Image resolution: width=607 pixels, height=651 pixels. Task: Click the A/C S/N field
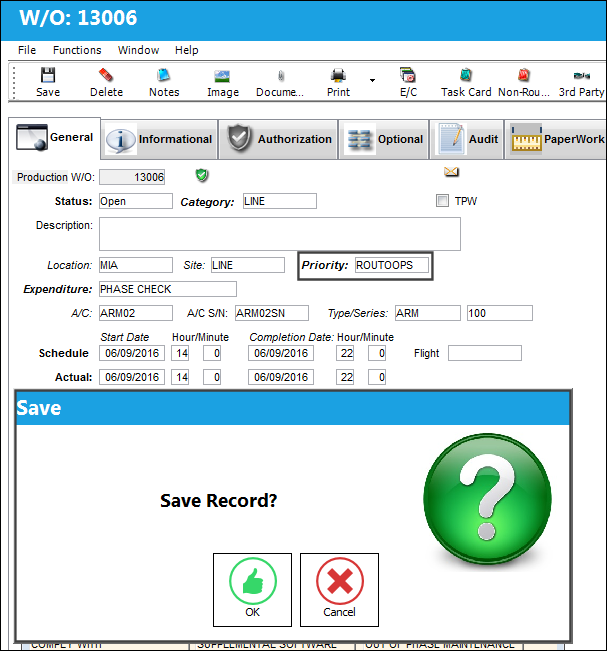coord(272,313)
